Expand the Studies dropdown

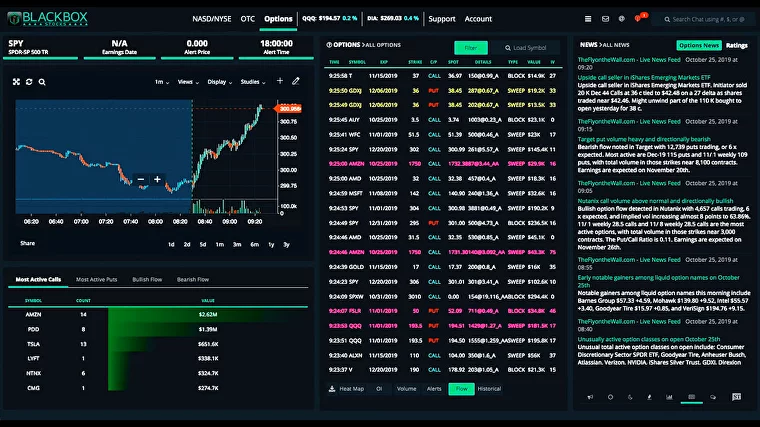254,82
